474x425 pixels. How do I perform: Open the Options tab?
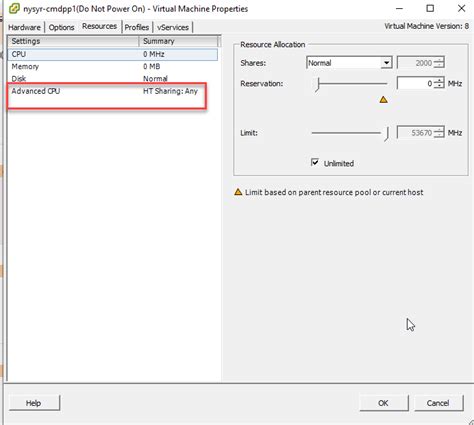pos(61,27)
